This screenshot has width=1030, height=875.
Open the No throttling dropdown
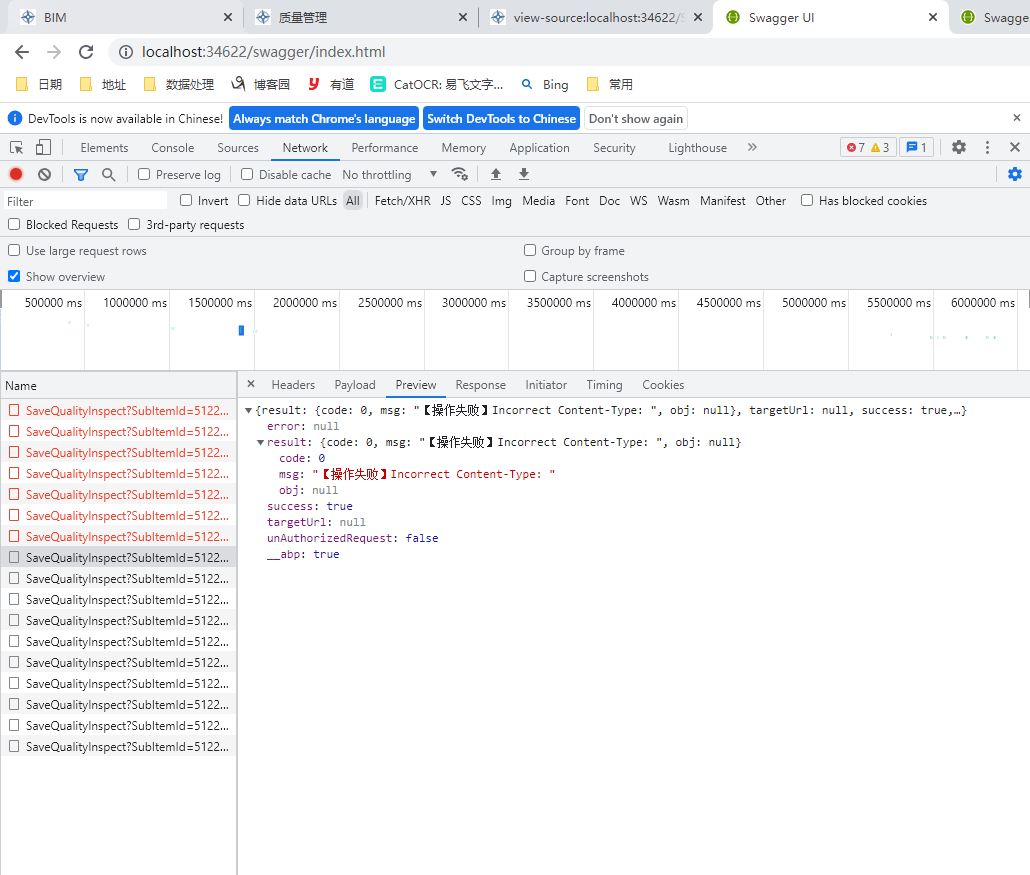pyautogui.click(x=390, y=174)
